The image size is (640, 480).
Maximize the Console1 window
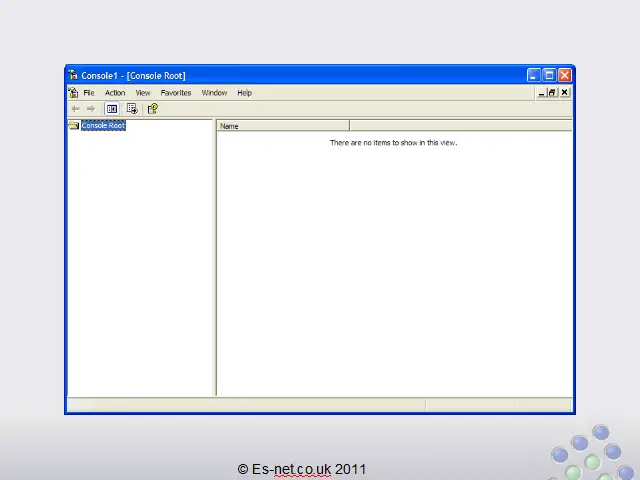549,75
